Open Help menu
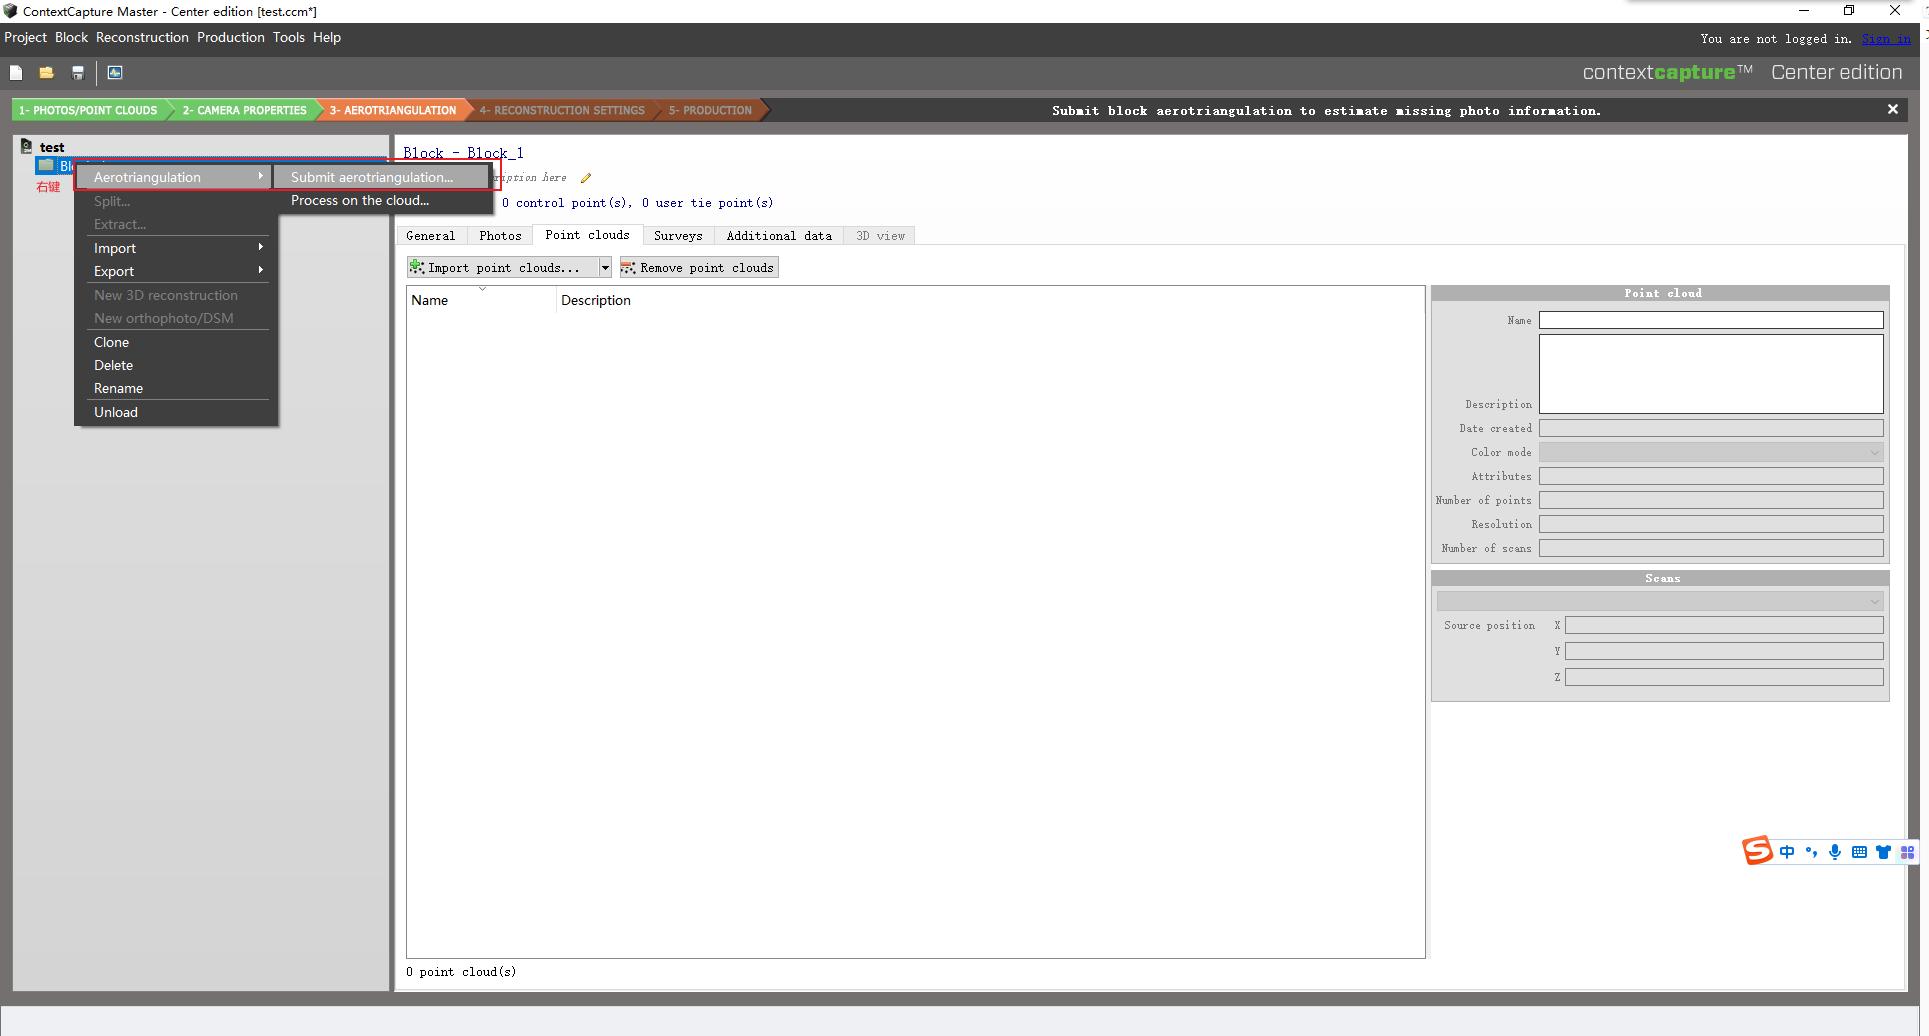Screen dimensions: 1929x1036 [326, 37]
